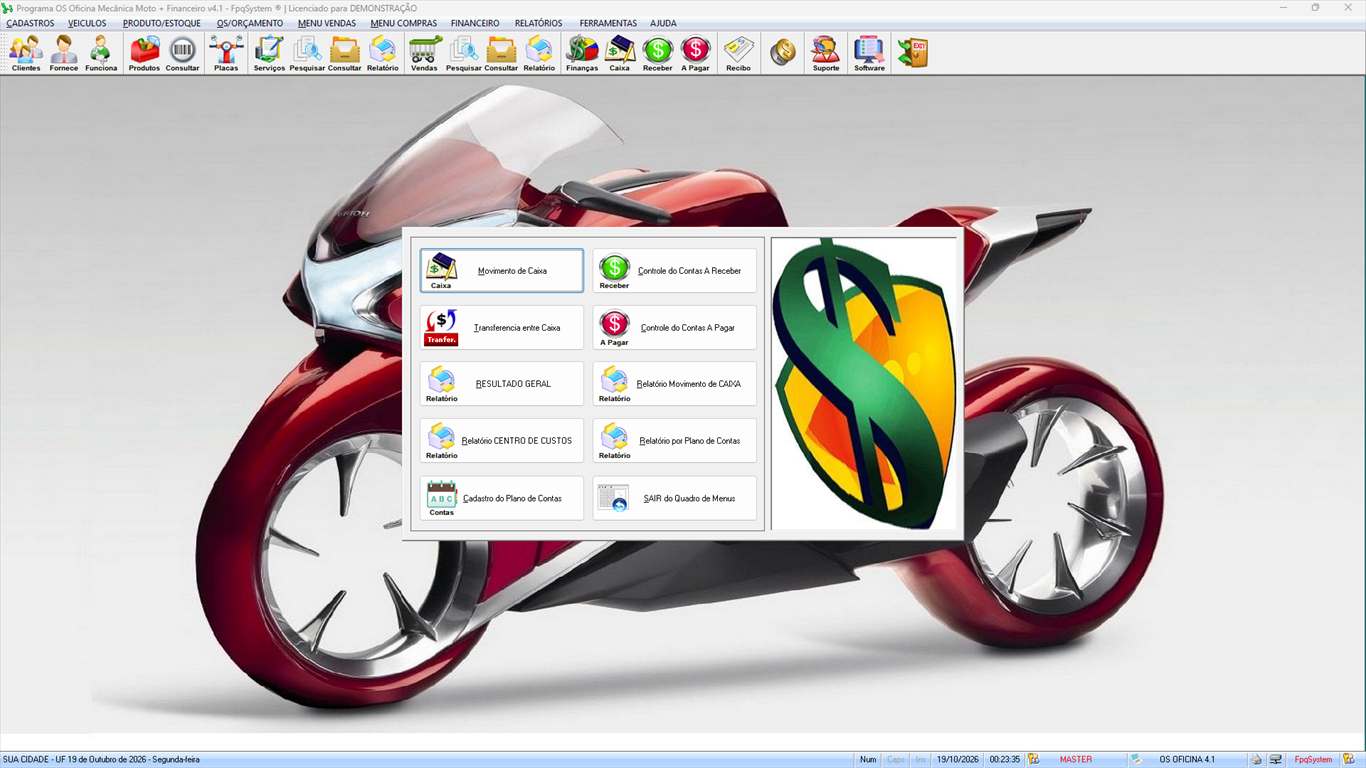Image resolution: width=1366 pixels, height=768 pixels.
Task: Open the Serviços checklist icon
Action: [x=269, y=53]
